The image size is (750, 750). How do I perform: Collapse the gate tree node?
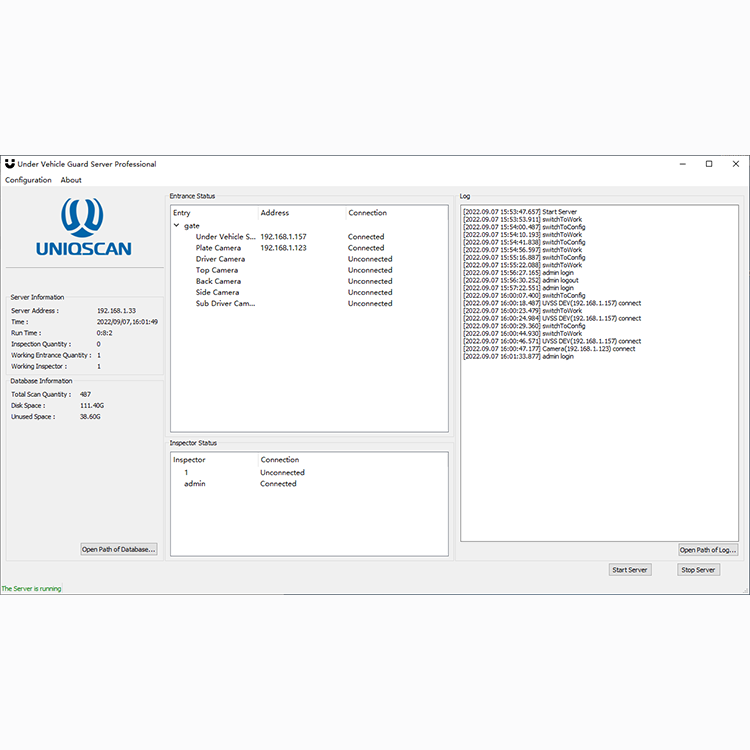pos(177,226)
